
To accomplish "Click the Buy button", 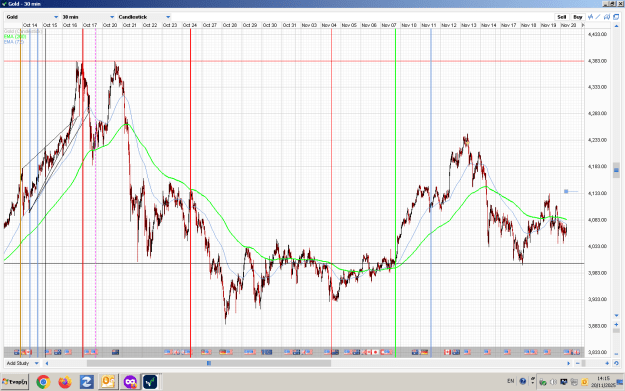I will pyautogui.click(x=578, y=17).
